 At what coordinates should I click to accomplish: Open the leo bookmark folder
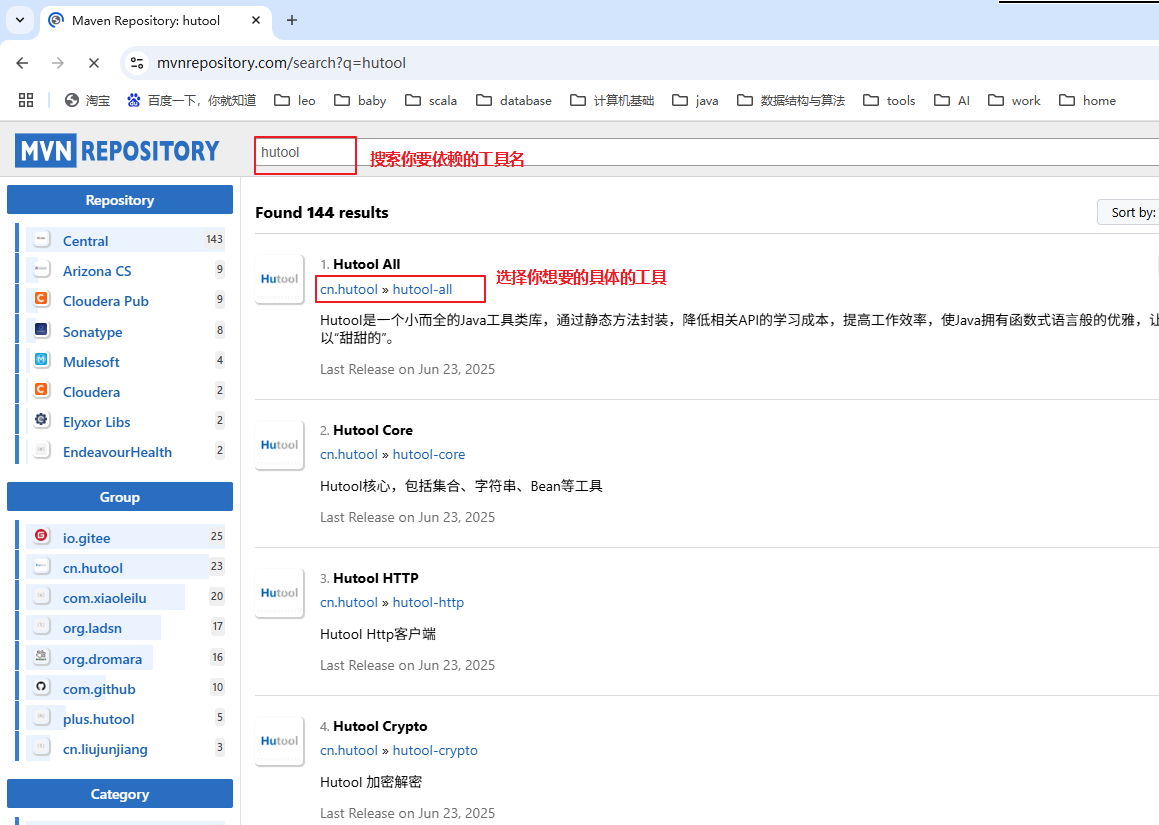(x=295, y=101)
